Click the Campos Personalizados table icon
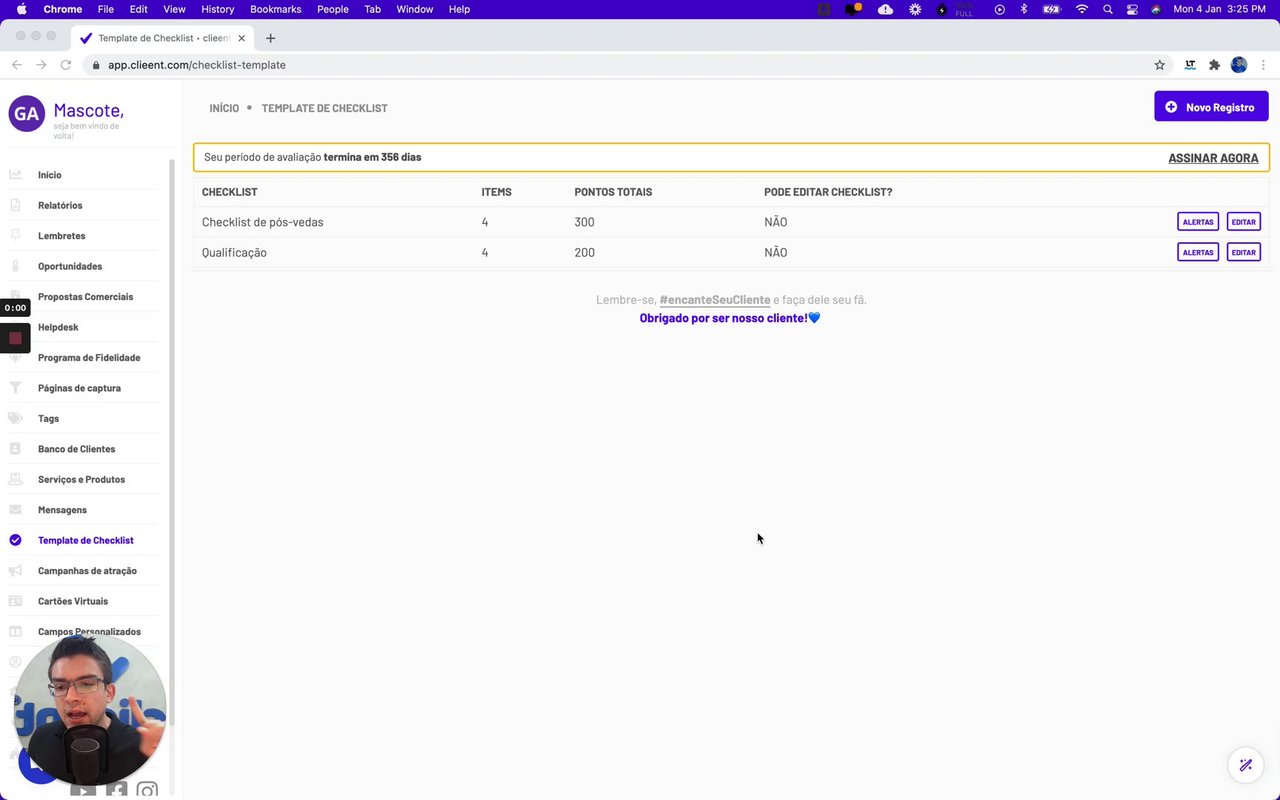The height and width of the screenshot is (800, 1280). (15, 632)
